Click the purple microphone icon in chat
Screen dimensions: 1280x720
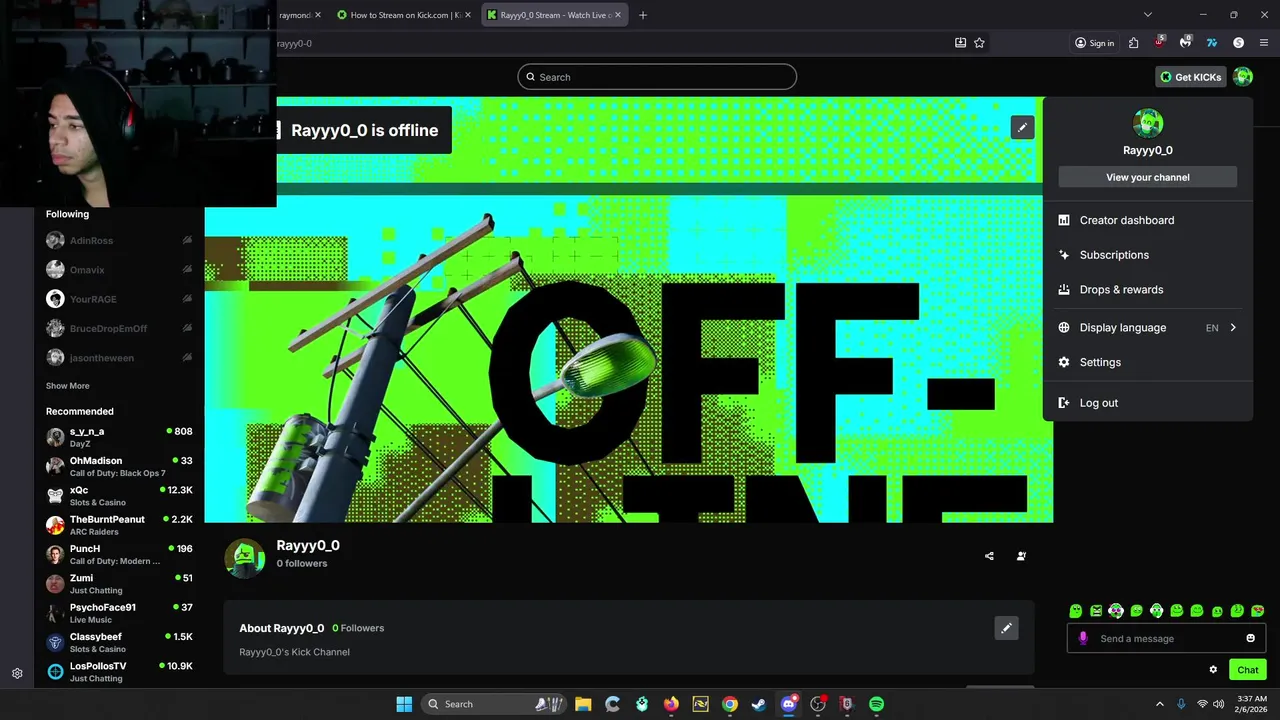tap(1083, 638)
